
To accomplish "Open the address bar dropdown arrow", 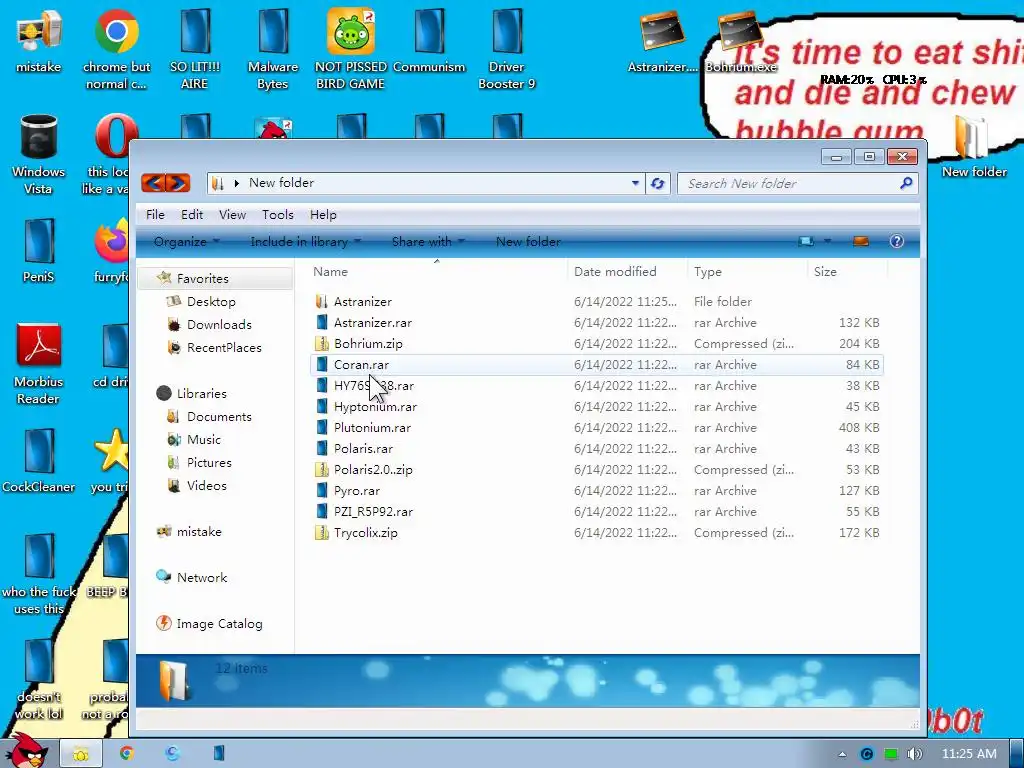I will point(635,184).
